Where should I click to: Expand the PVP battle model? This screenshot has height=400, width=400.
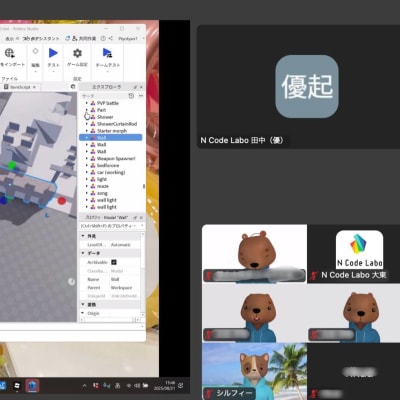tap(87, 103)
